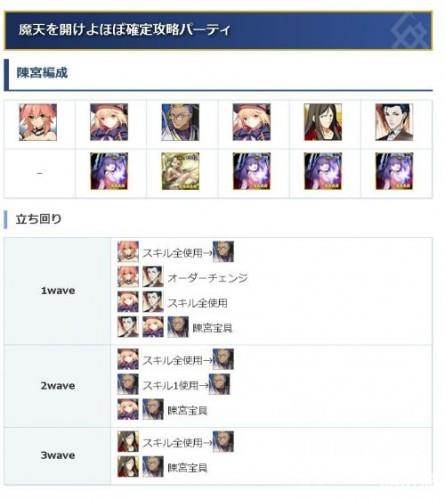Click the 陳宮編成 section heading
Screen dimensions: 445x500
point(42,73)
